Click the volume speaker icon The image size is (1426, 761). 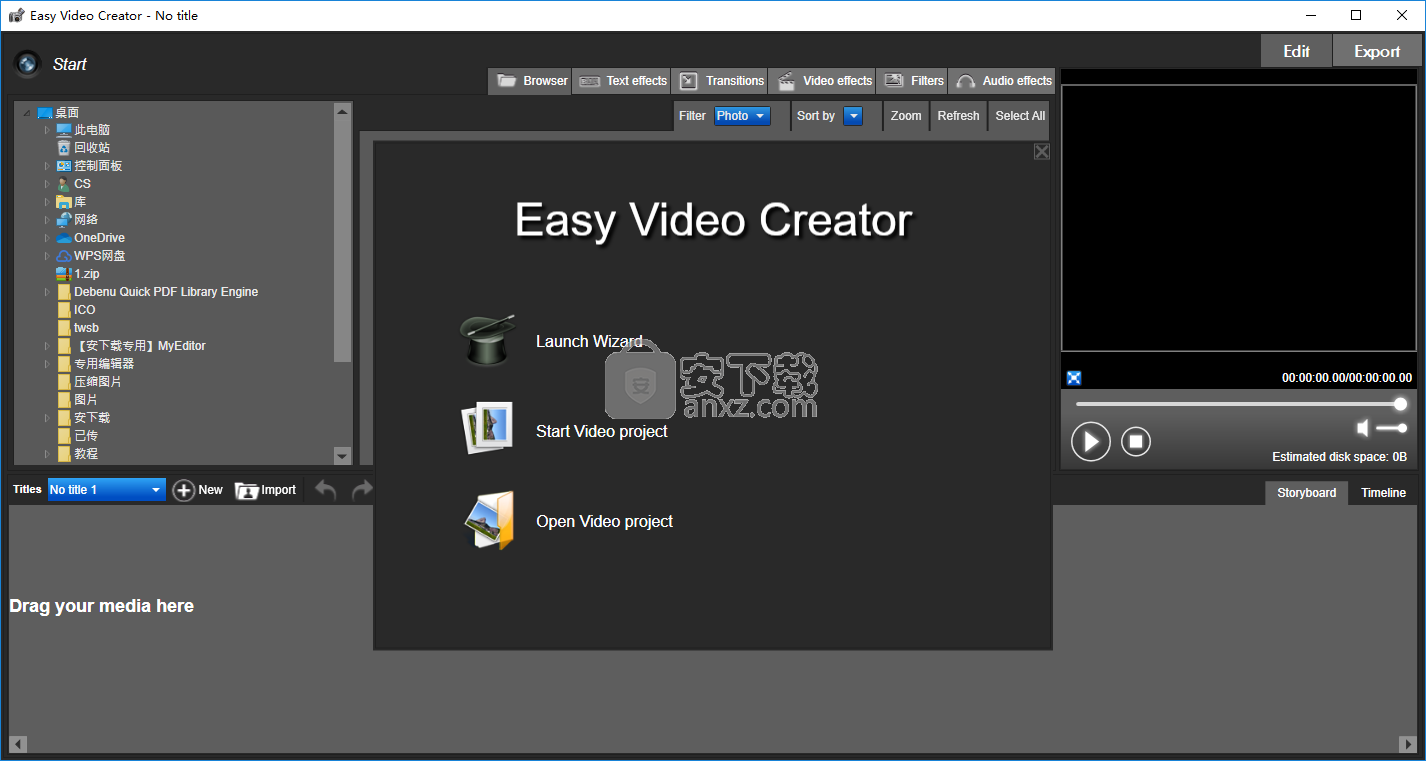[1362, 428]
